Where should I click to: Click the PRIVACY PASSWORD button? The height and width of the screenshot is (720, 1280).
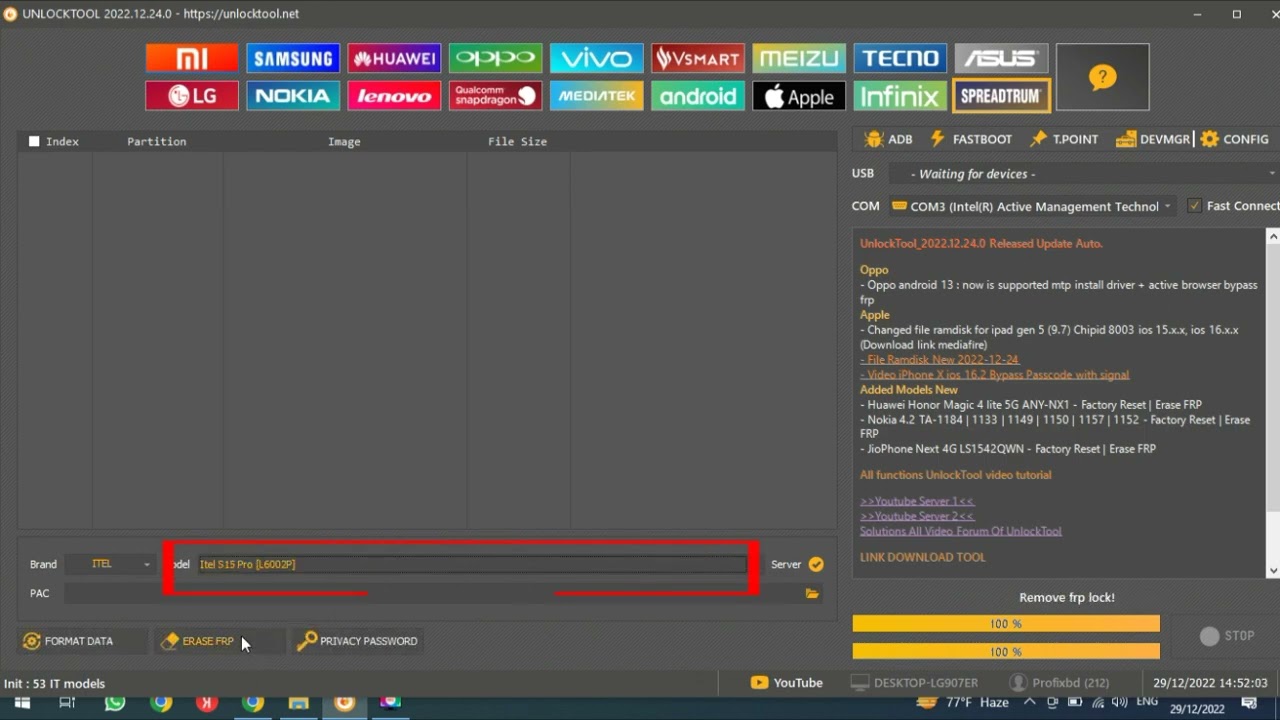point(358,641)
